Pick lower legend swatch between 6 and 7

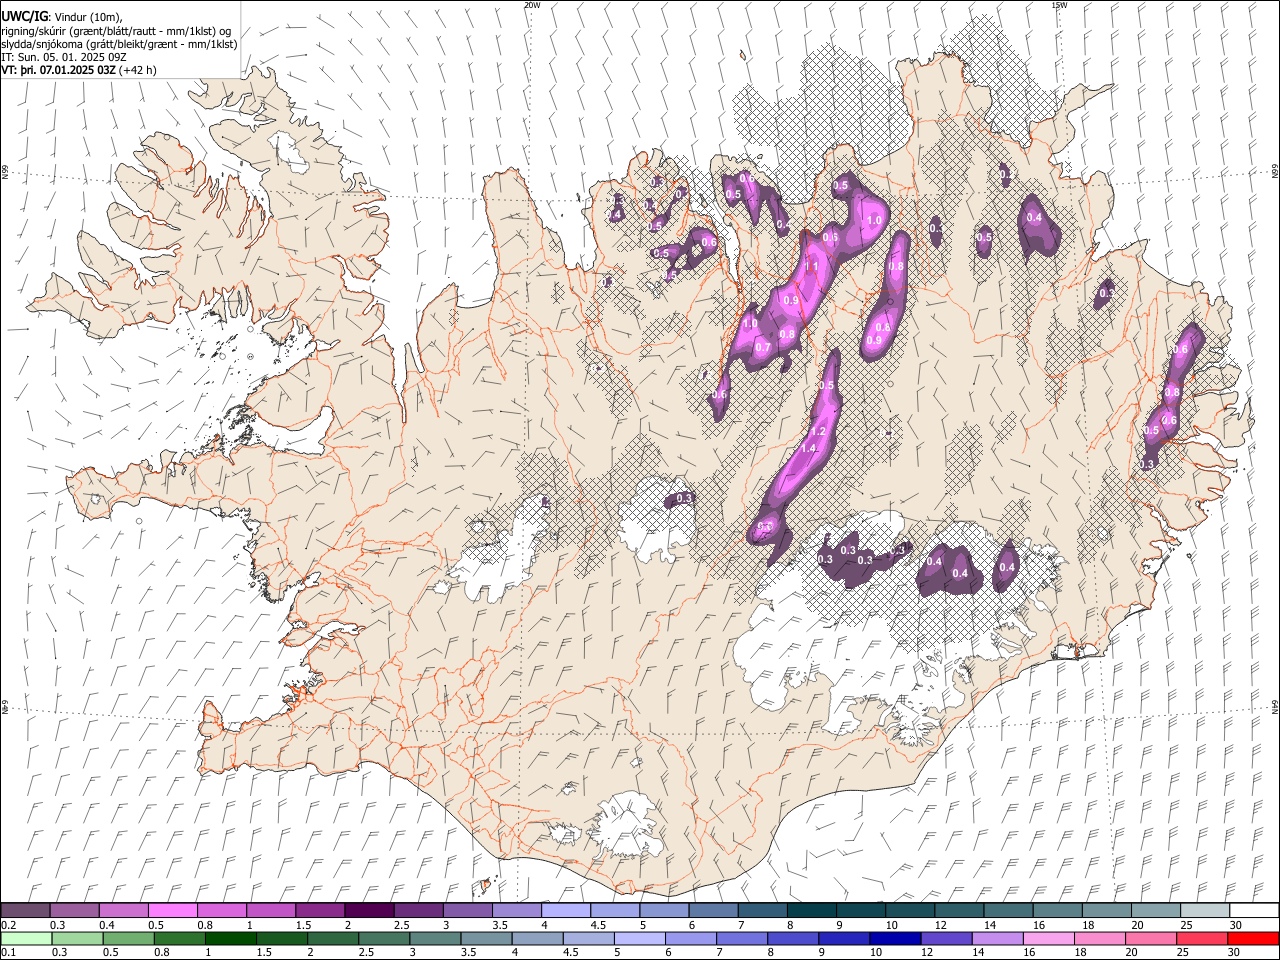pyautogui.click(x=691, y=938)
